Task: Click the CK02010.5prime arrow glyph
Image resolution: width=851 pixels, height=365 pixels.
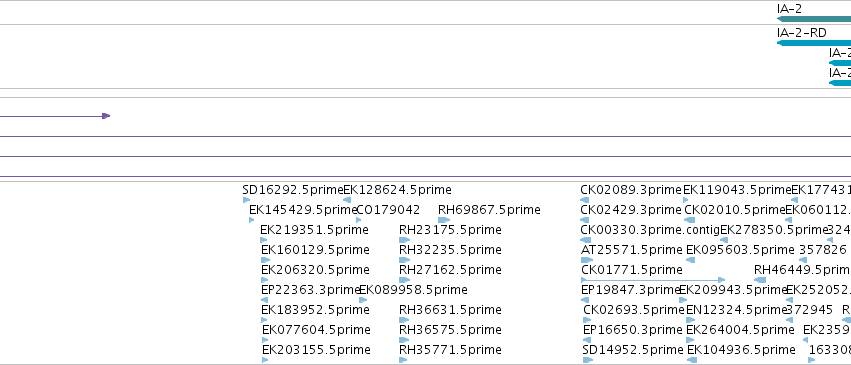Action: [689, 220]
